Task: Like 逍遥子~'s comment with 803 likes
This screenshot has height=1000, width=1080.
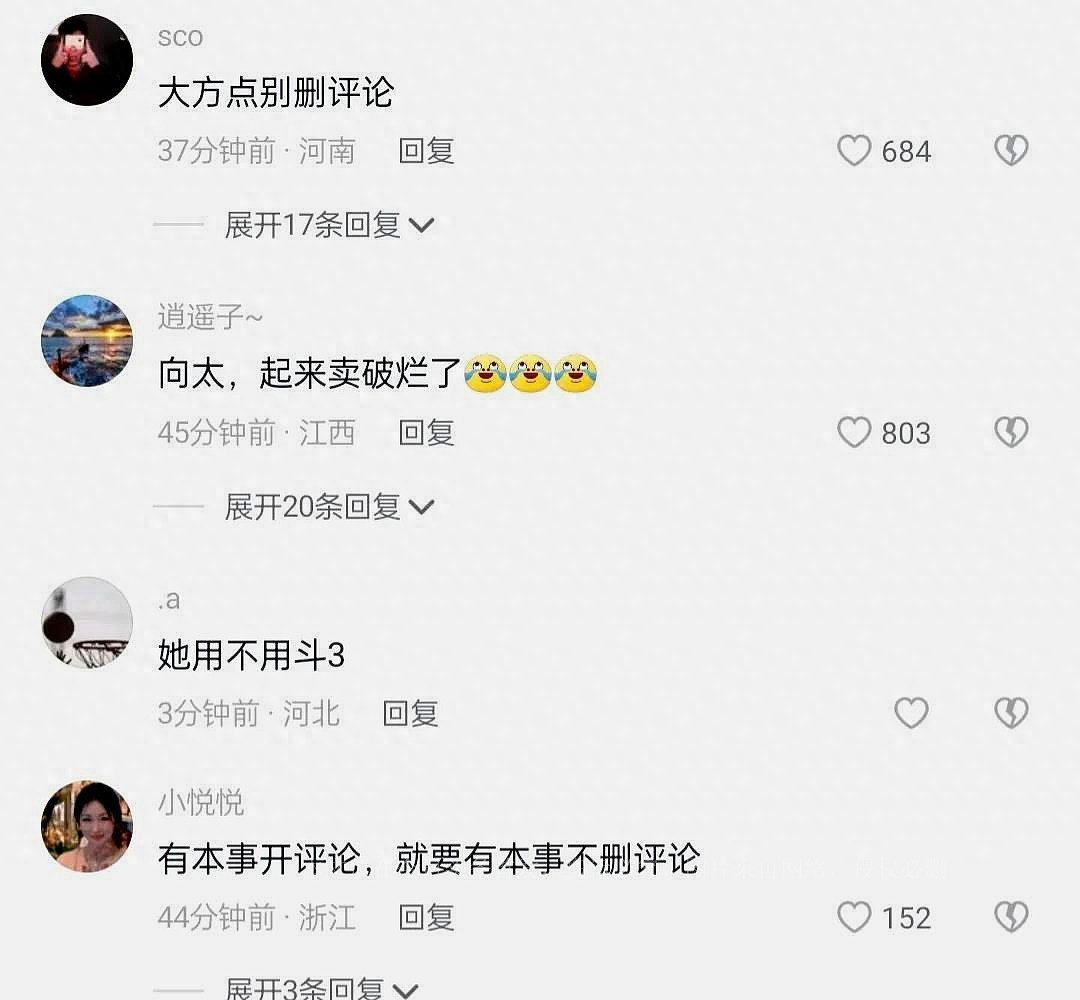Action: point(854,433)
